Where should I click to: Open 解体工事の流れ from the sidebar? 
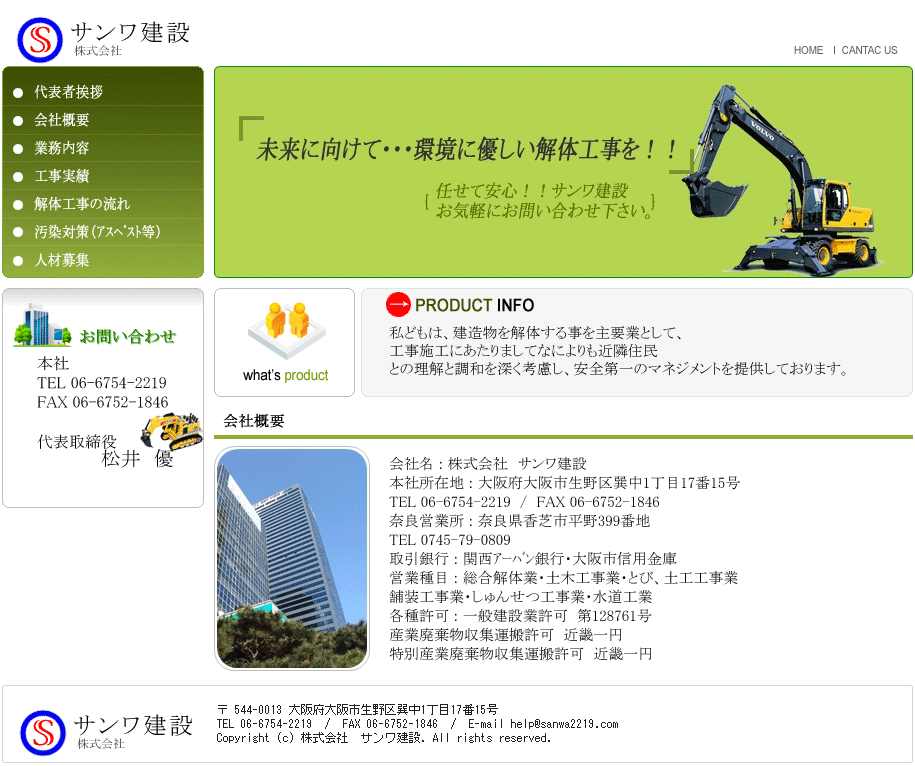pyautogui.click(x=82, y=204)
